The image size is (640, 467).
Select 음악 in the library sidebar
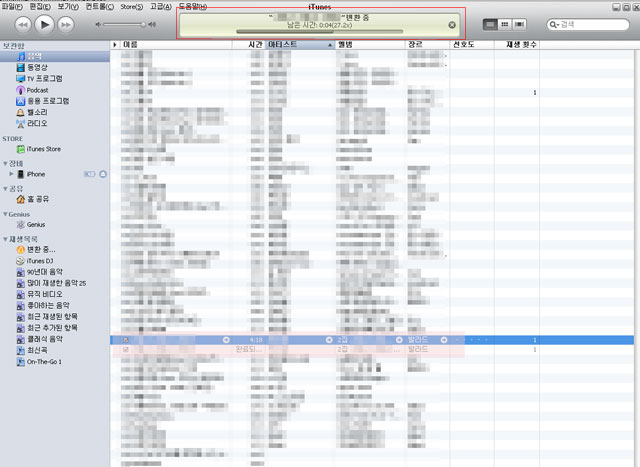[x=55, y=56]
